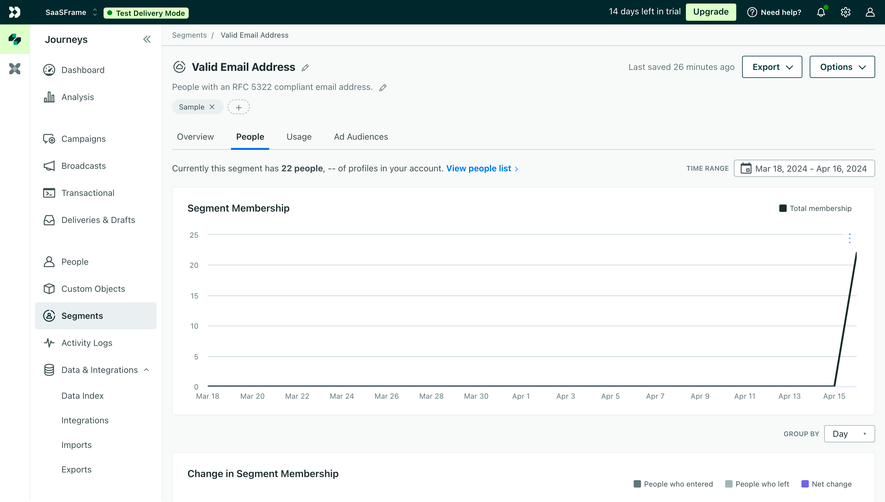Click the Valid Email Address breadcrumb
The height and width of the screenshot is (502, 885).
pos(255,35)
